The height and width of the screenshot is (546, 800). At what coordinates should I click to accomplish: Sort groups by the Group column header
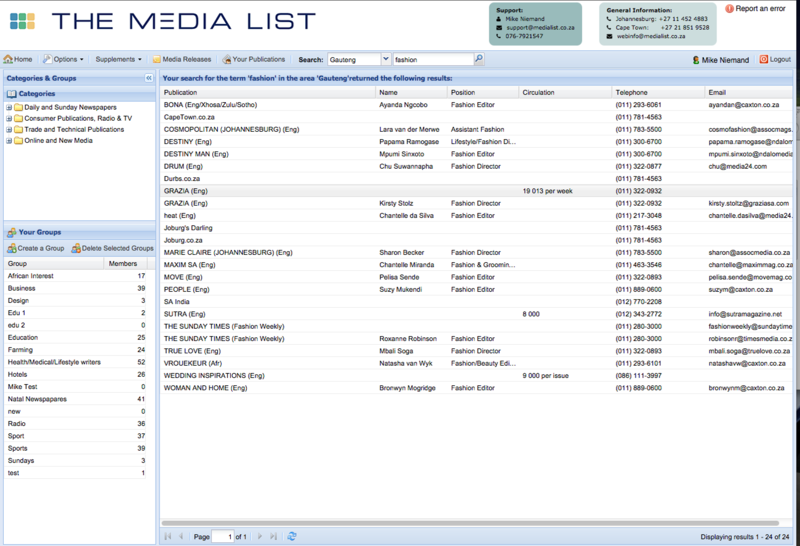tap(54, 263)
